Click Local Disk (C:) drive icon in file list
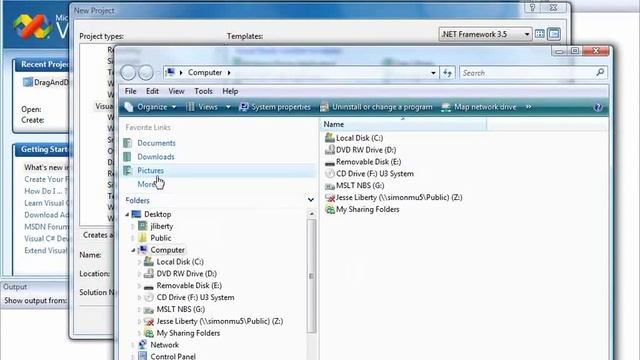Screen dimensions: 640x360 tap(329, 138)
